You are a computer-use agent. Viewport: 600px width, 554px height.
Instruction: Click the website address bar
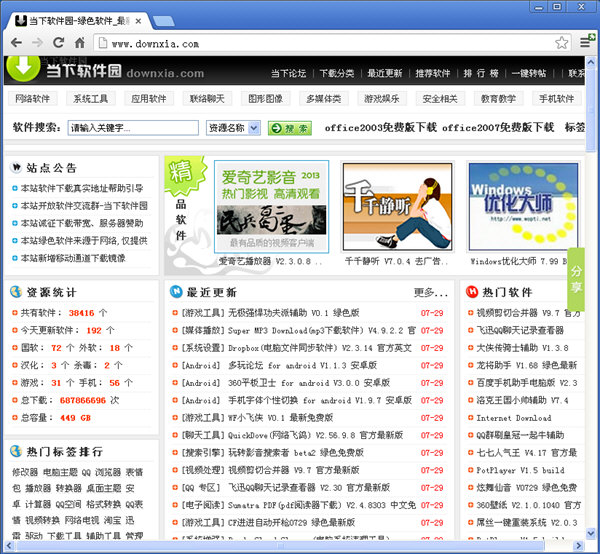pyautogui.click(x=320, y=43)
